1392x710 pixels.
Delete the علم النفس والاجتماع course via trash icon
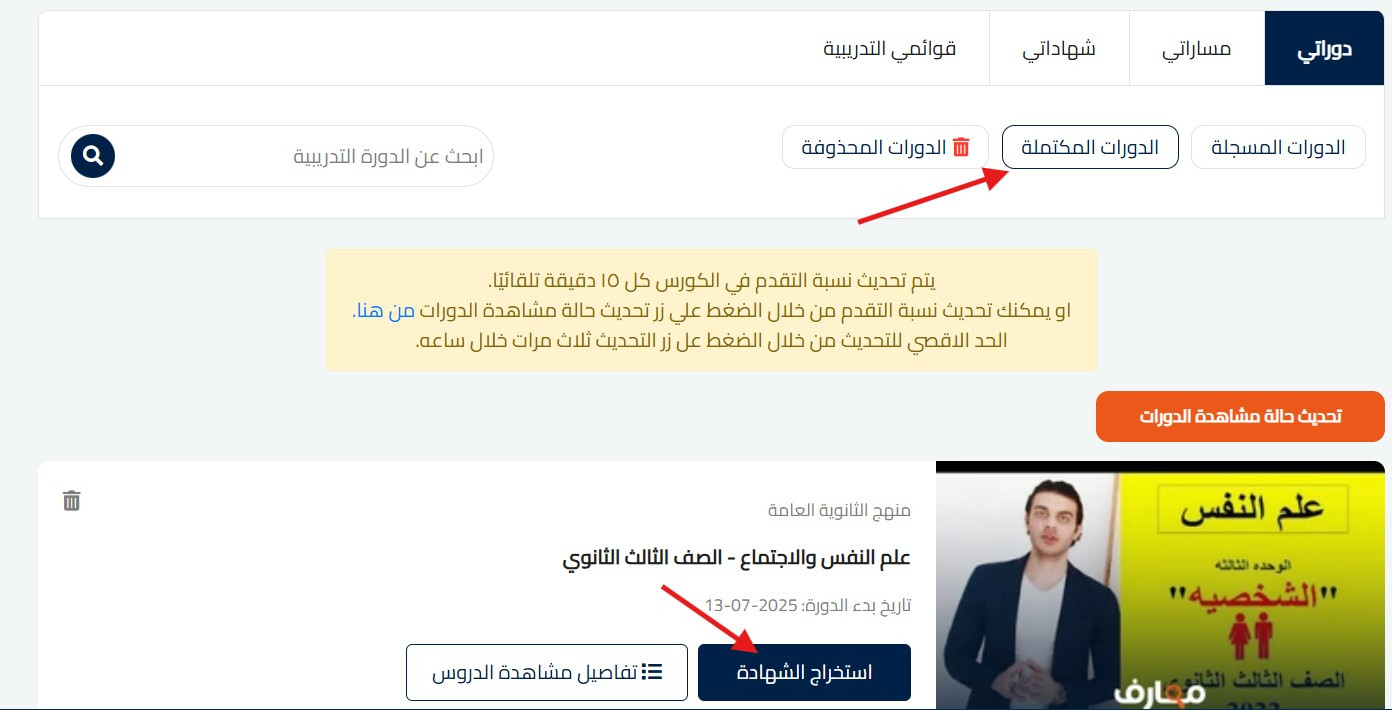[71, 500]
